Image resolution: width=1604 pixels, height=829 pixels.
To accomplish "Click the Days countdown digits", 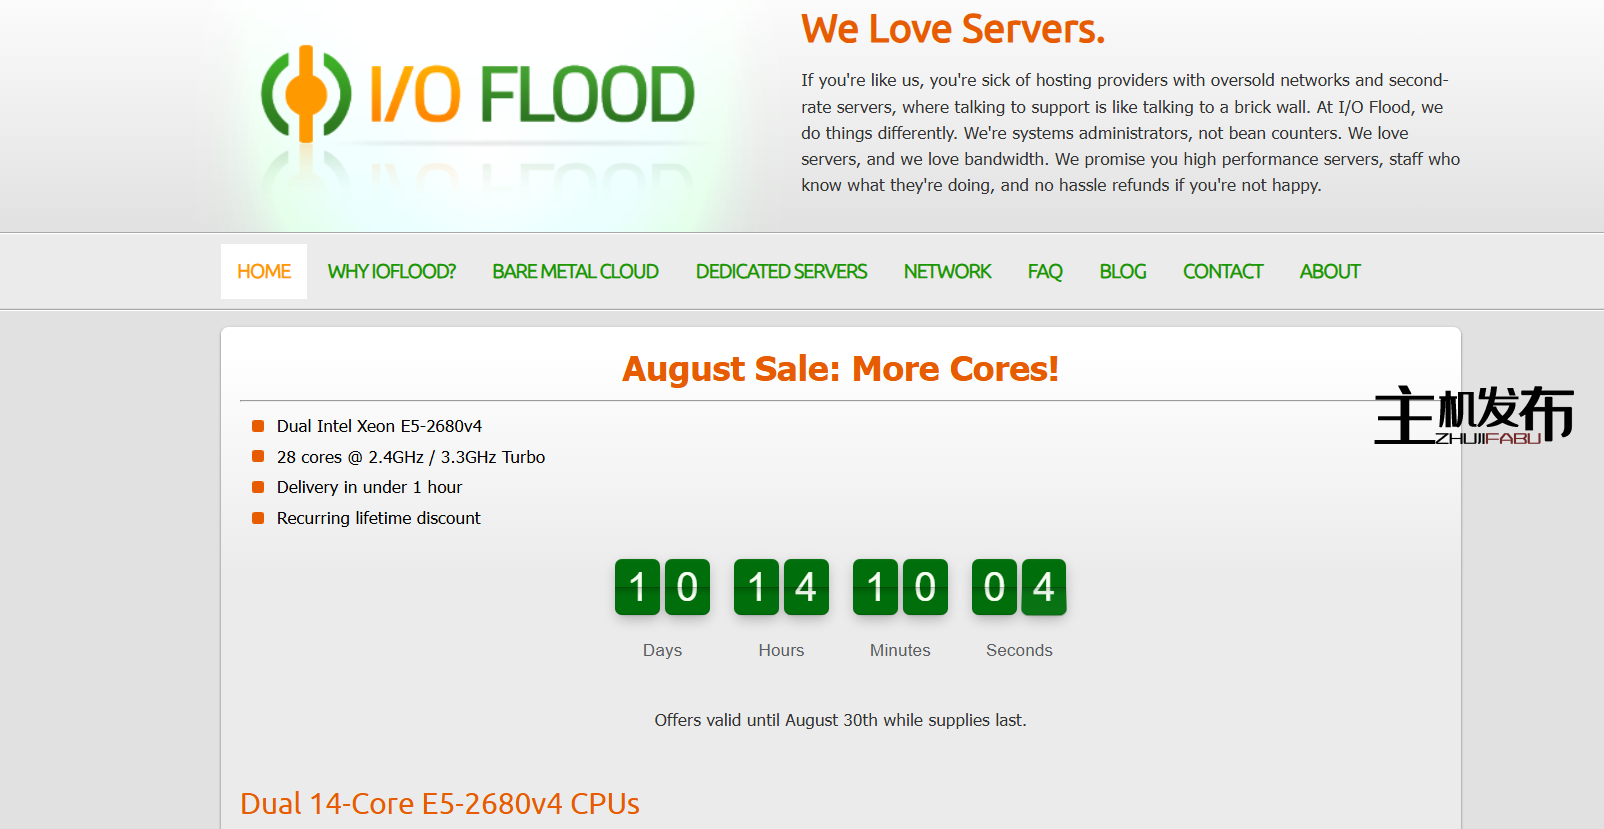I will pyautogui.click(x=662, y=587).
